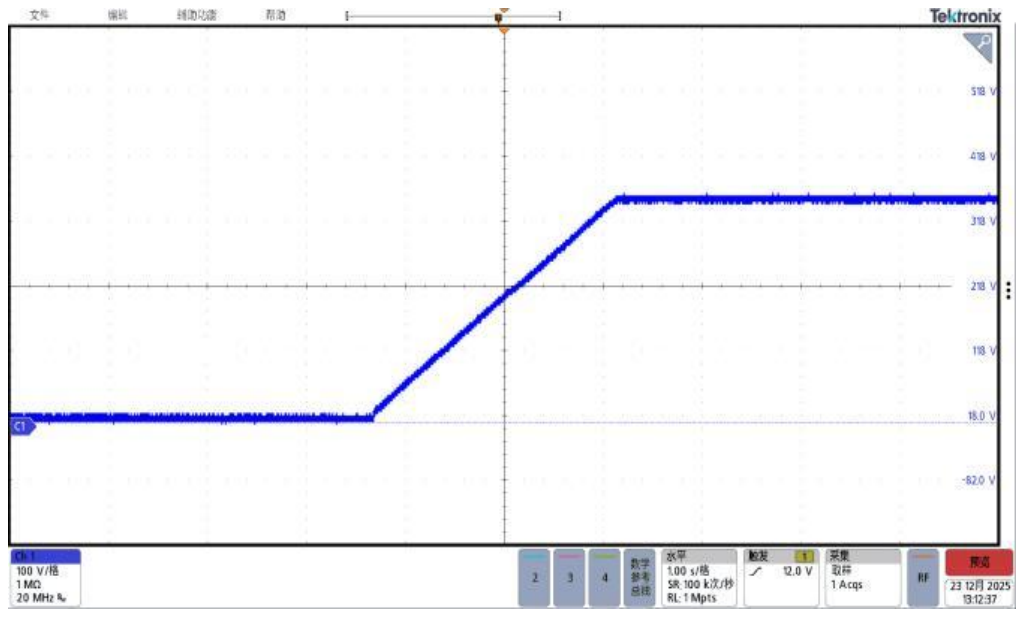Screen dimensions: 1024x617
Task: Click the 100 V/格 scale value
Action: [x=37, y=571]
